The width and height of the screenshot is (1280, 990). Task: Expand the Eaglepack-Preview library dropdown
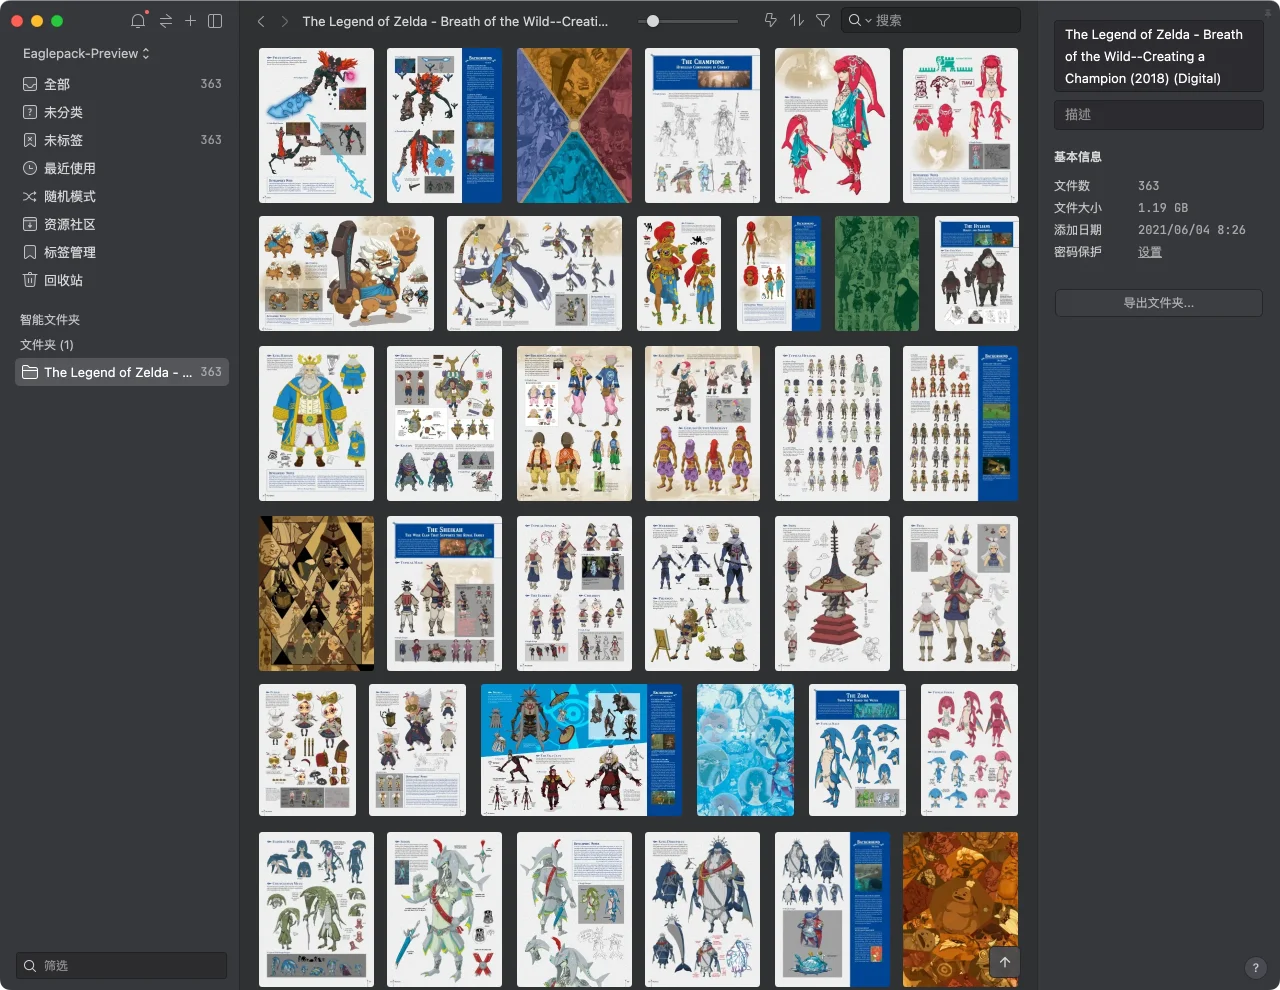click(86, 53)
